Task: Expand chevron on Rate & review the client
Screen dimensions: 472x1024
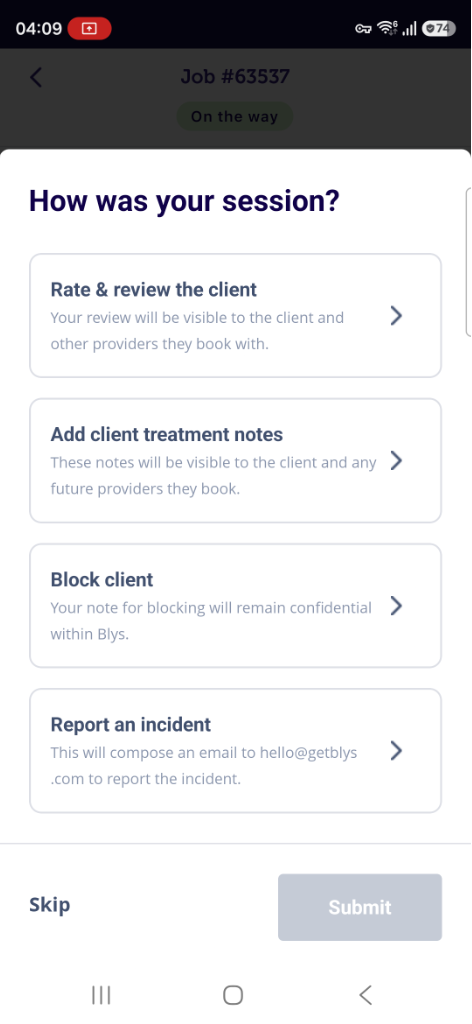Action: point(396,316)
